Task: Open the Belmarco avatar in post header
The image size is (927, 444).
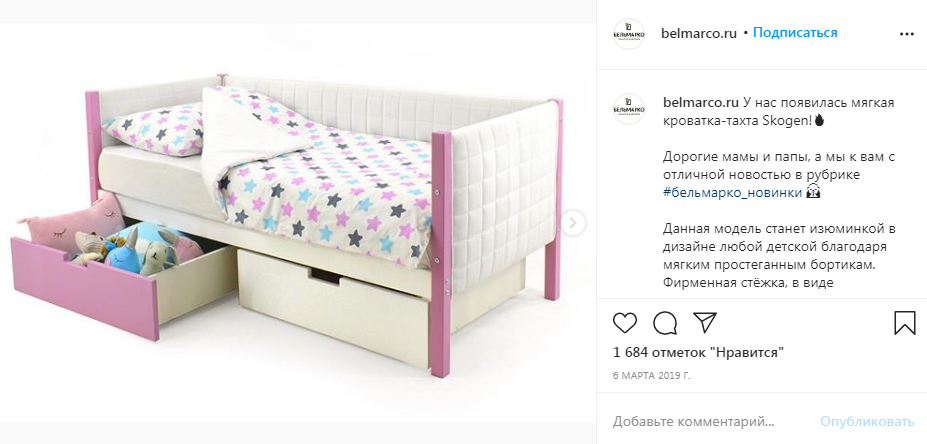Action: pos(629,34)
